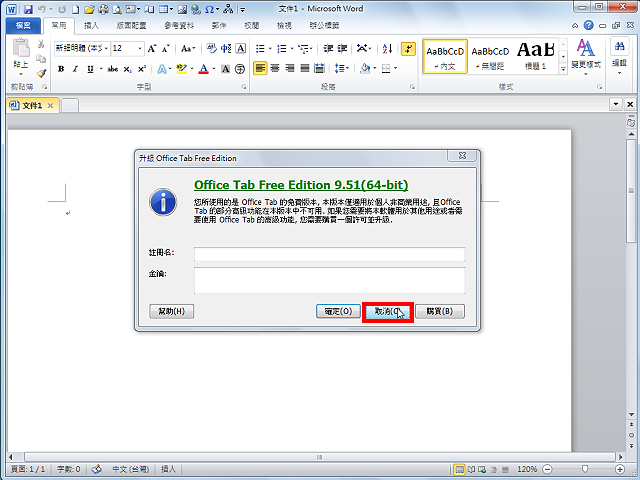640x480 pixels.
Task: Create new blank document from quick toolbar
Action: (76, 9)
